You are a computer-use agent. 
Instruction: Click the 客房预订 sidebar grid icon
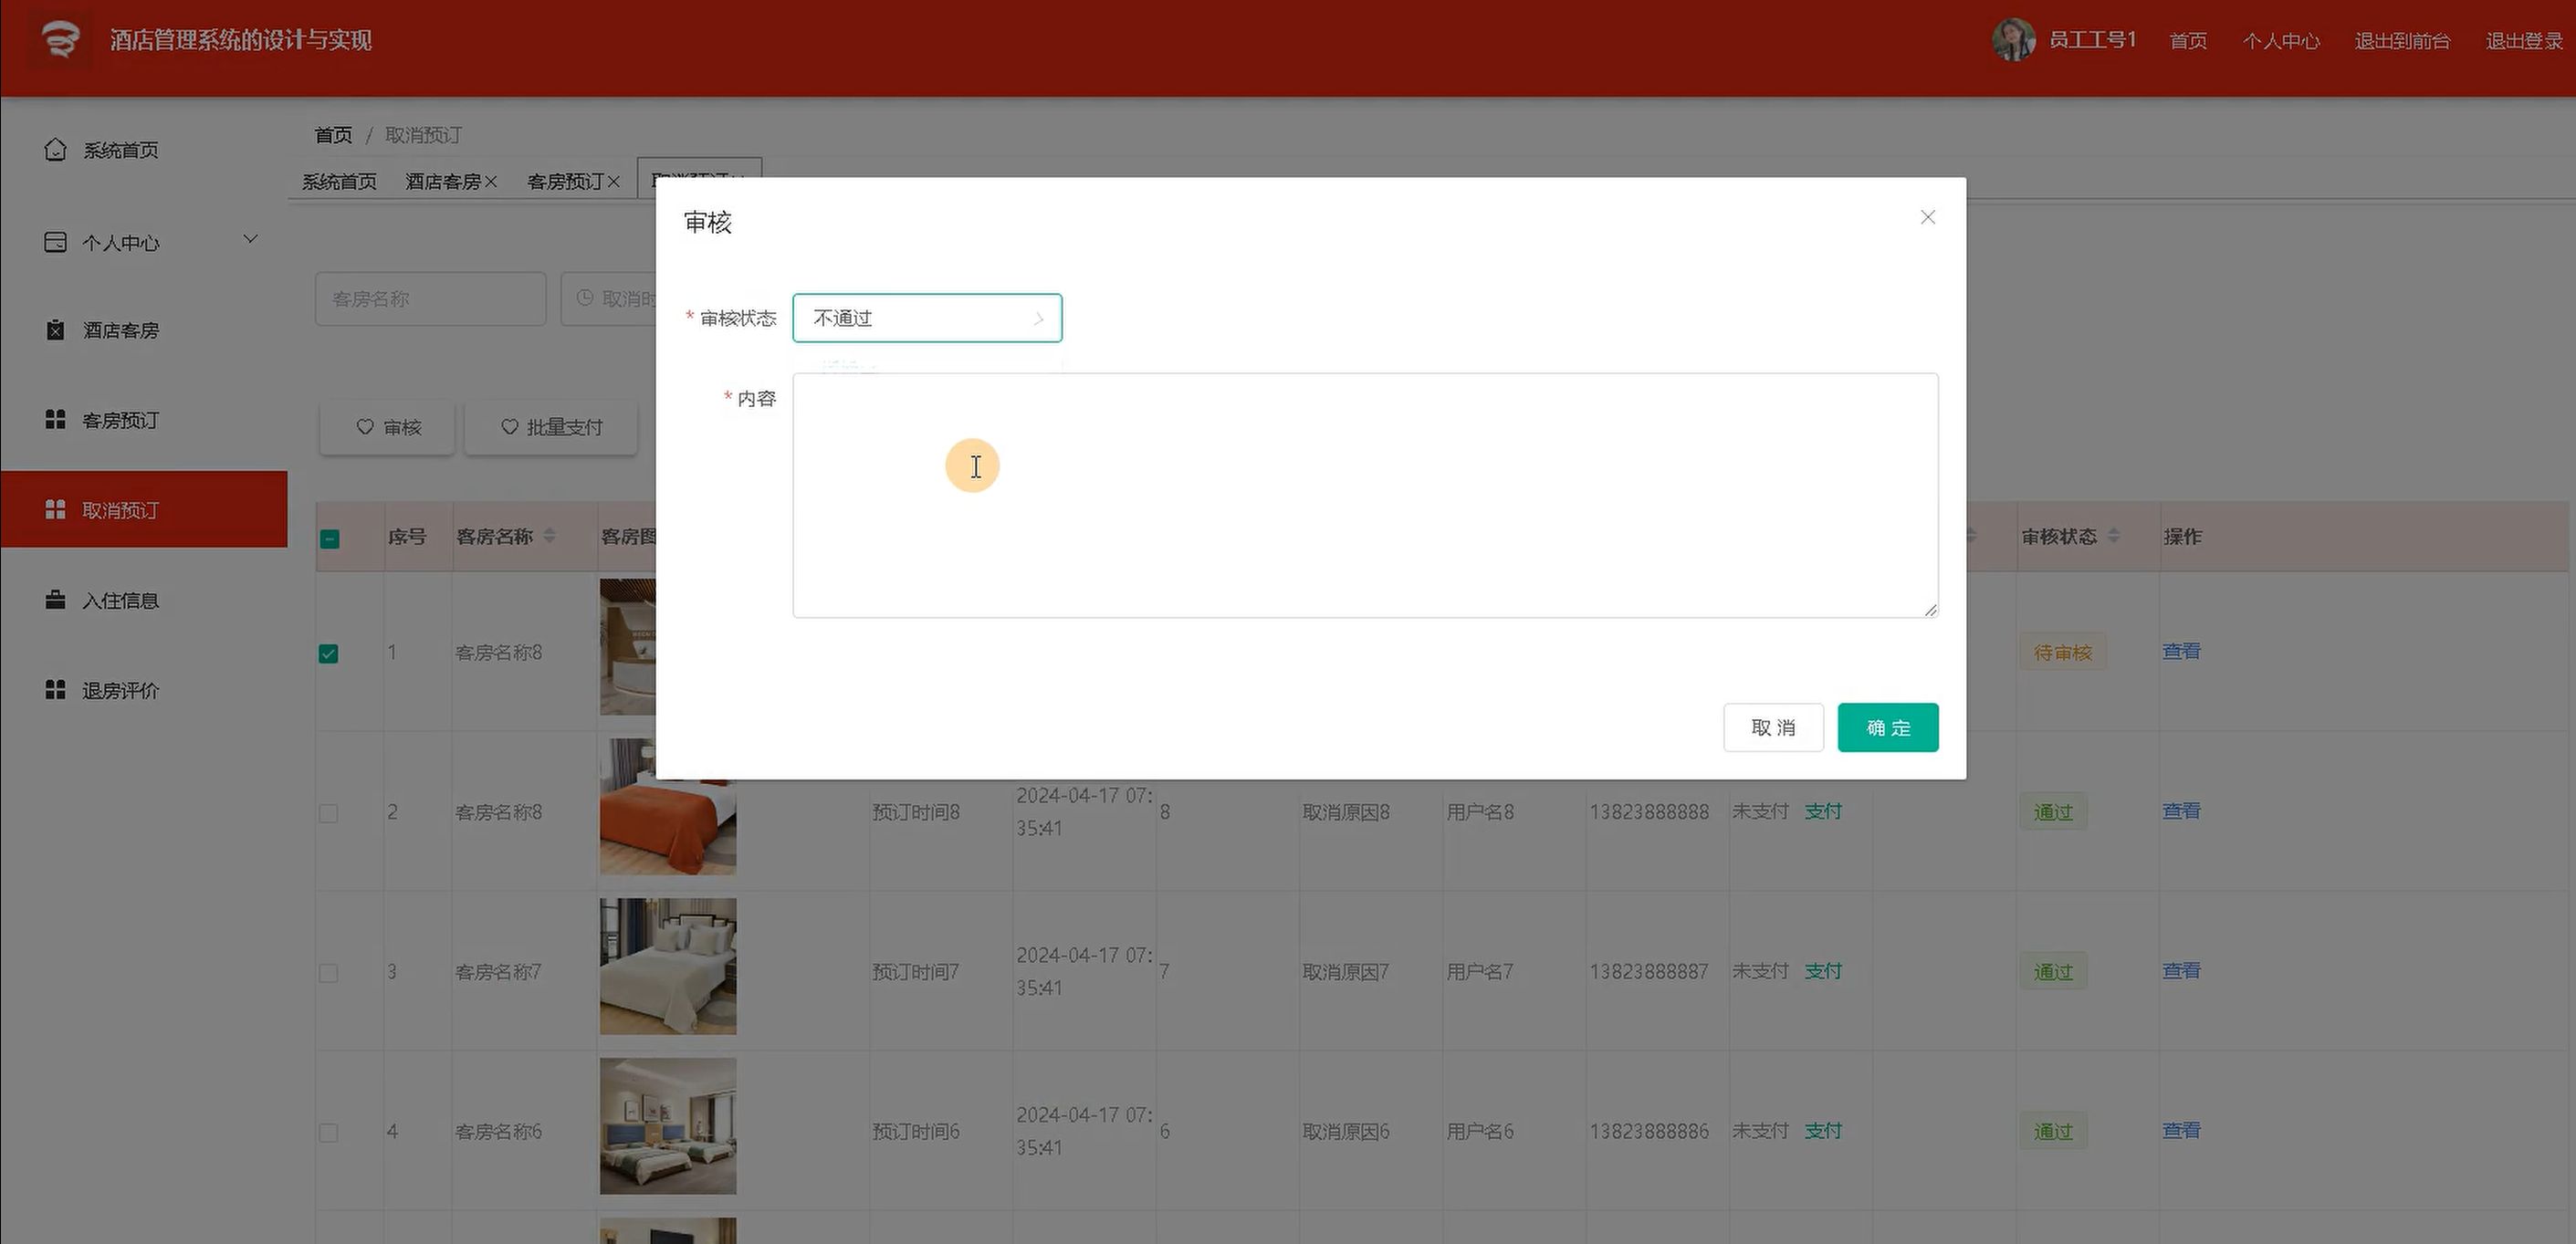(56, 420)
